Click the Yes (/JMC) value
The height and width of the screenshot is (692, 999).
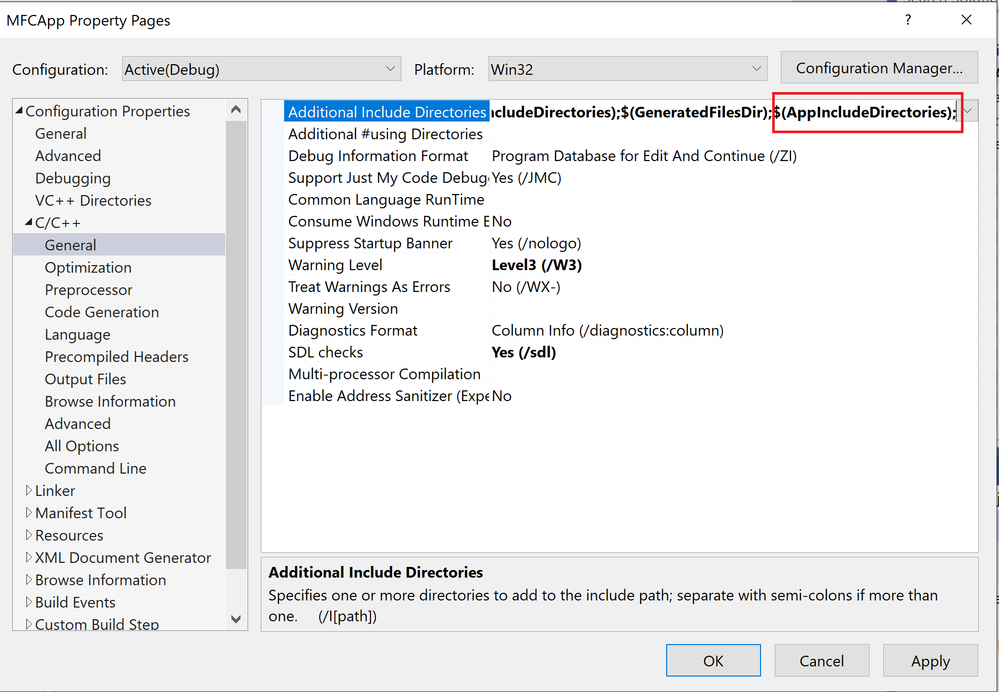pyautogui.click(x=526, y=177)
